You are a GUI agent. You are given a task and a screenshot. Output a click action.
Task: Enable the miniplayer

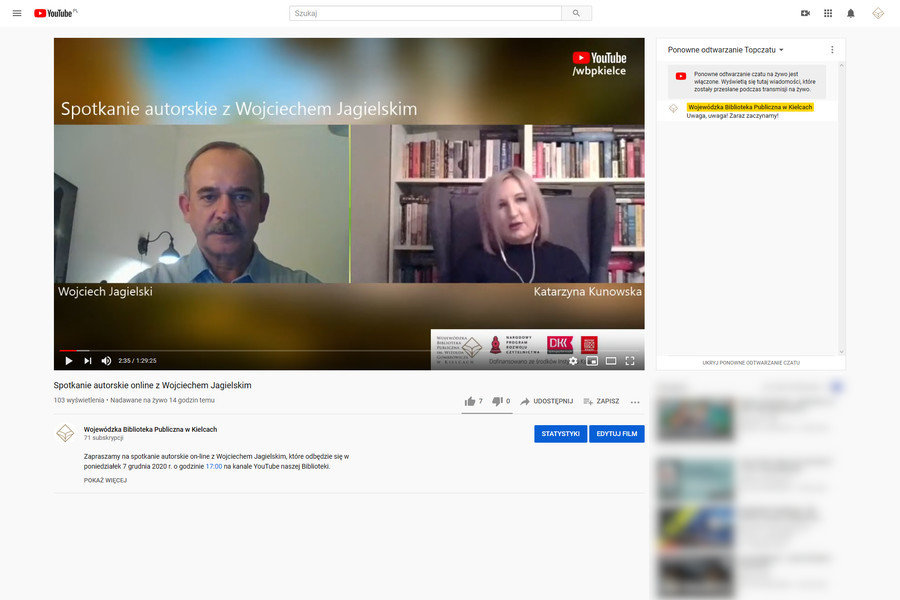[x=592, y=361]
